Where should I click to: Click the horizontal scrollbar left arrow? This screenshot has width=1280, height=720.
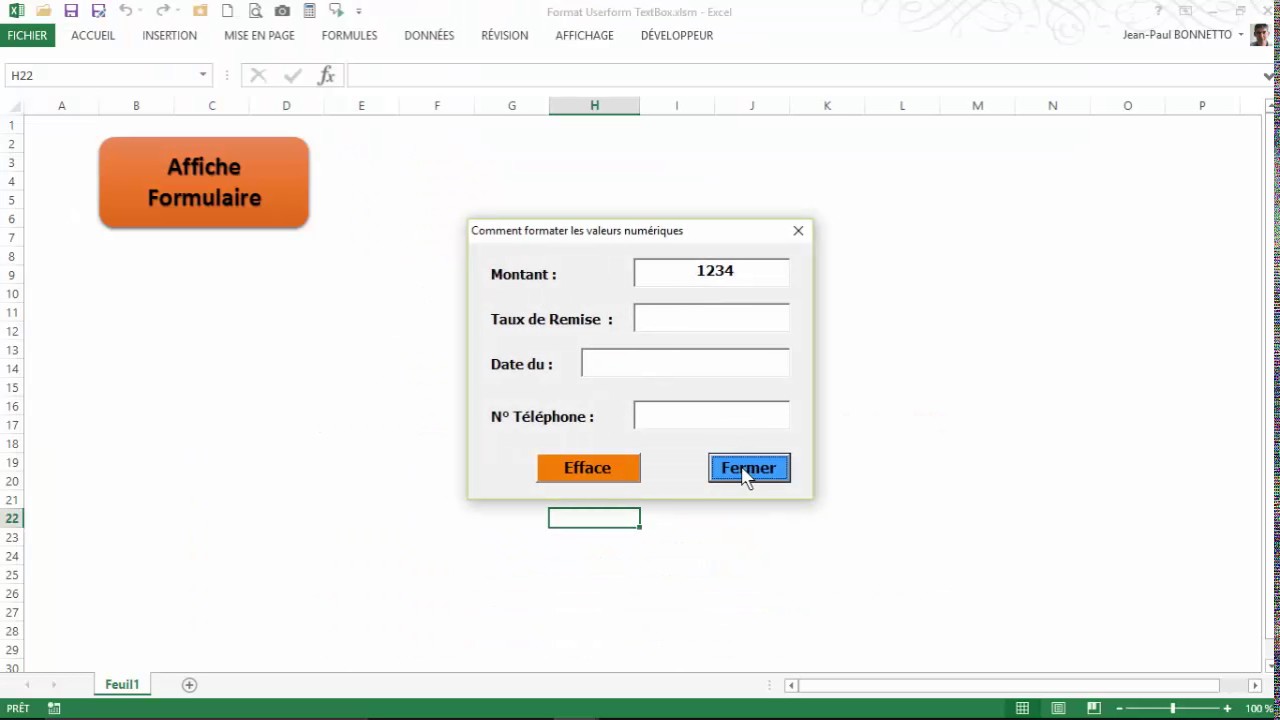click(791, 685)
